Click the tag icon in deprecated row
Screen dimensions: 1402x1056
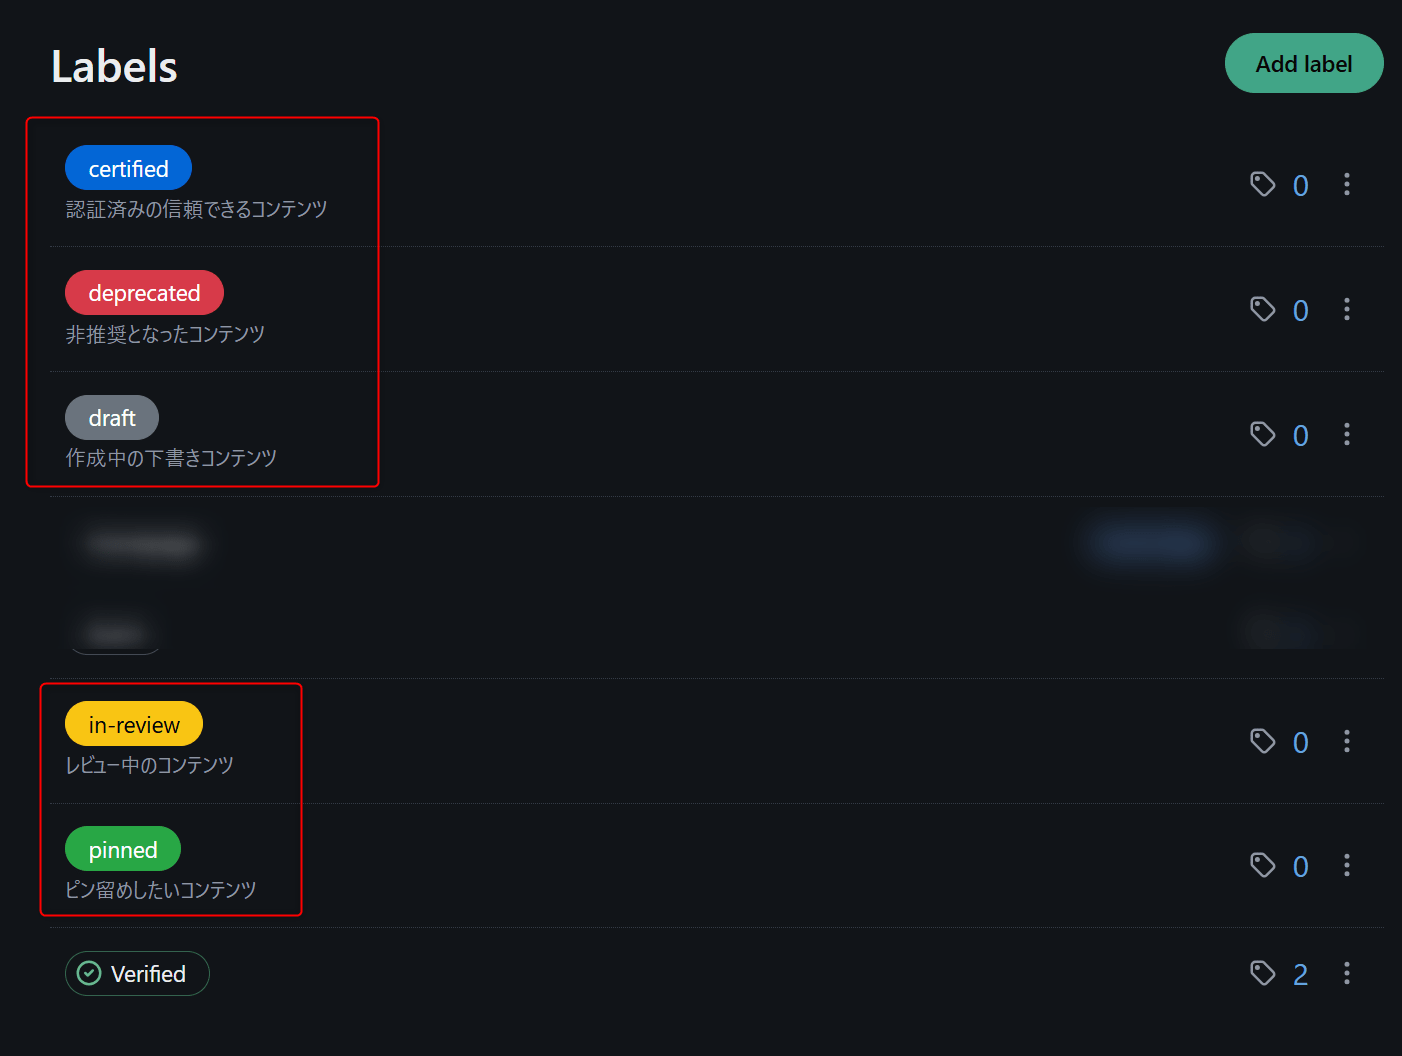(1263, 309)
